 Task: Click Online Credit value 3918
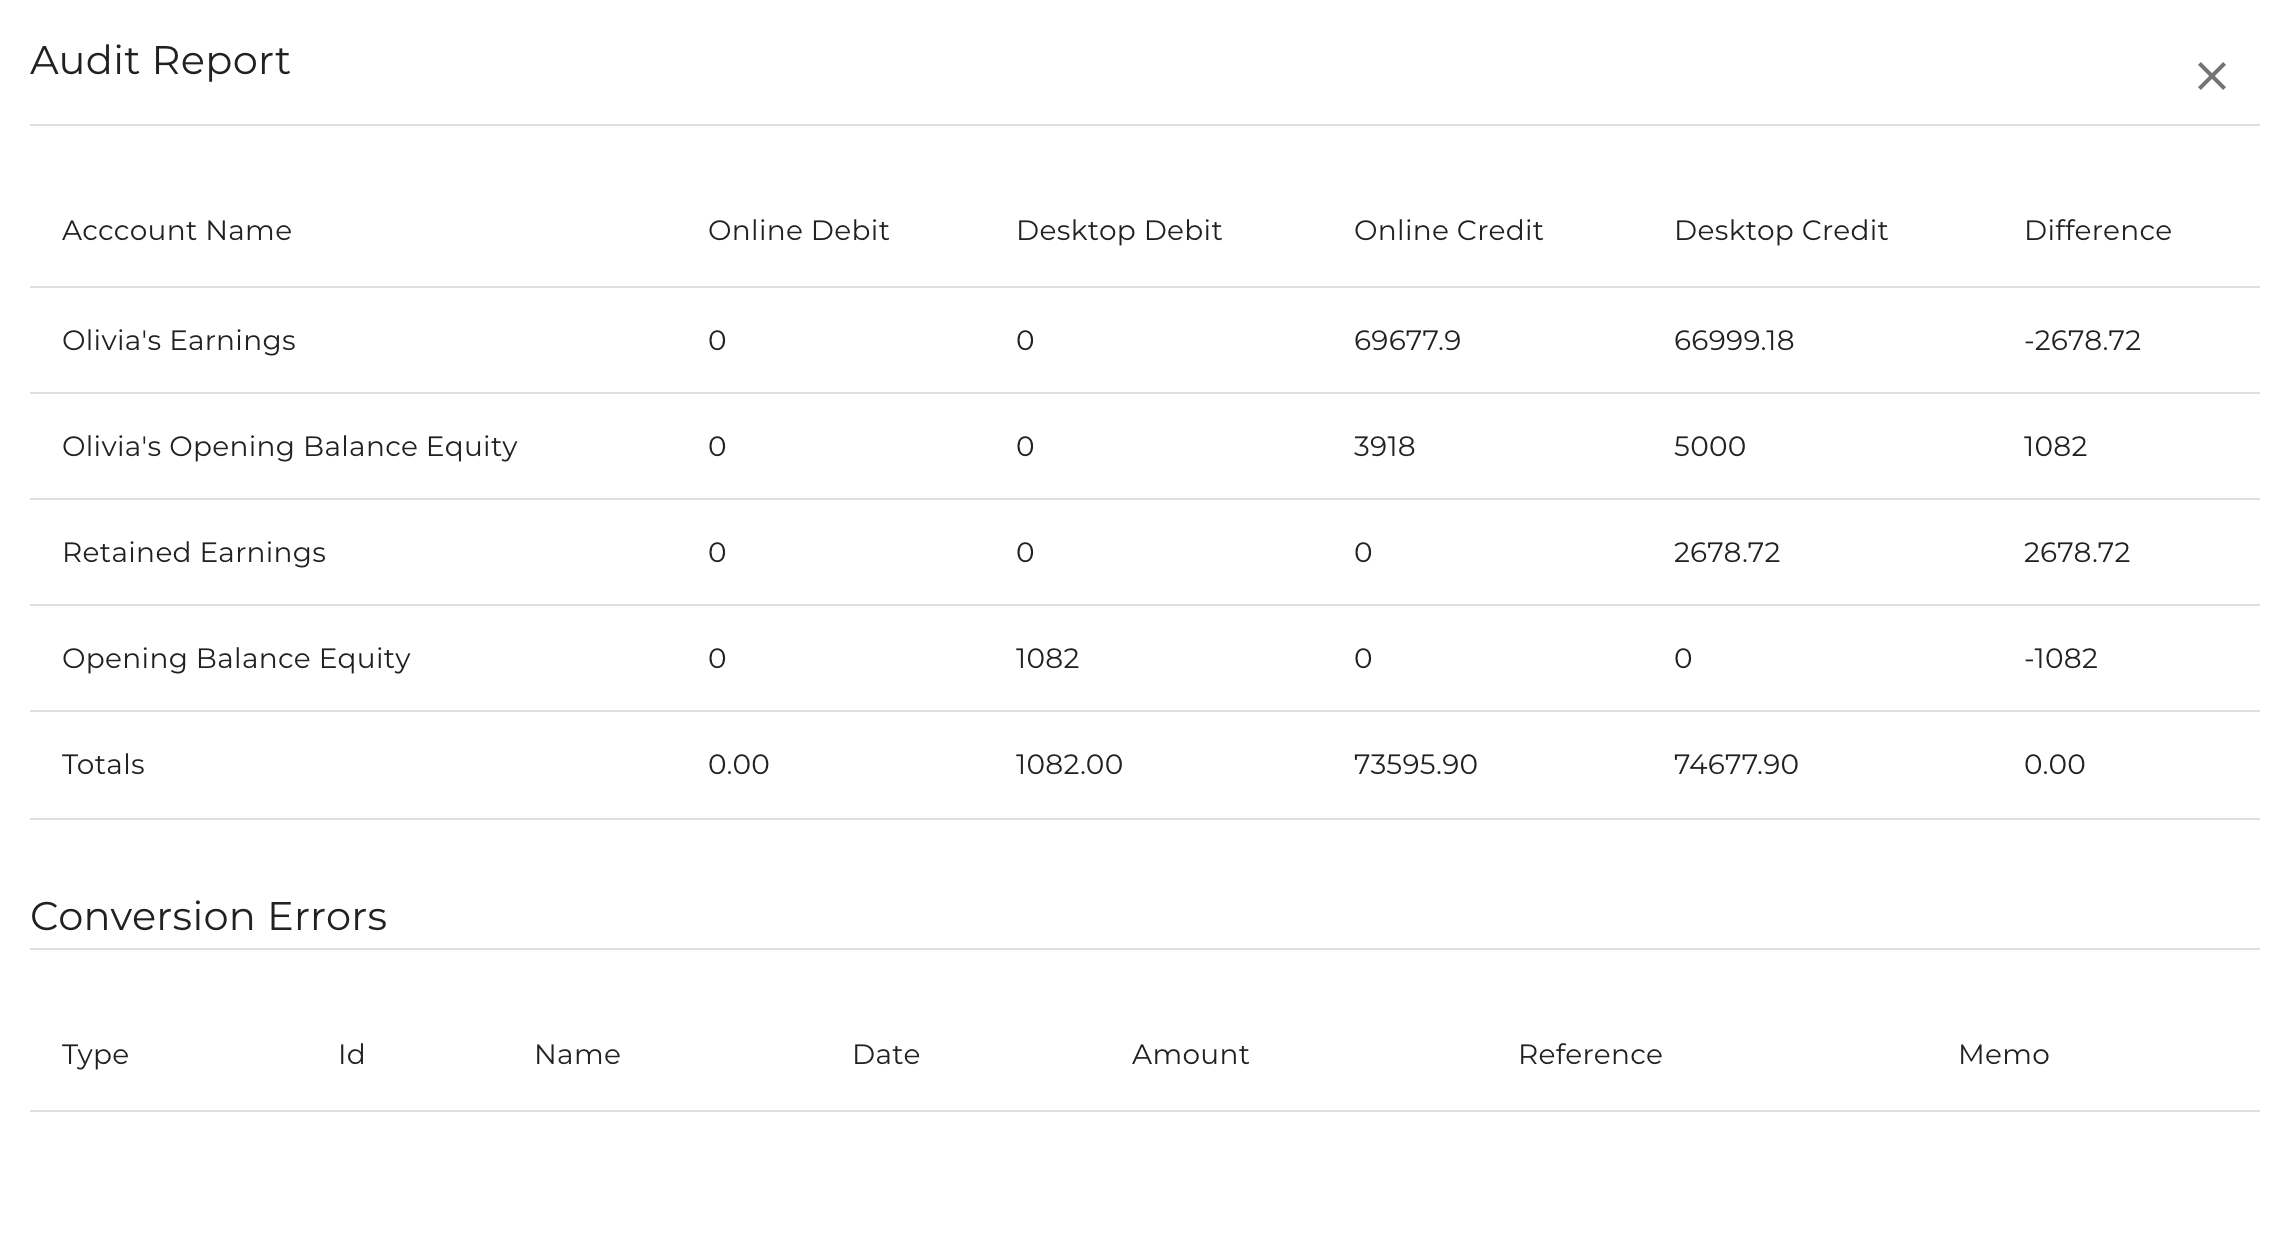1384,447
